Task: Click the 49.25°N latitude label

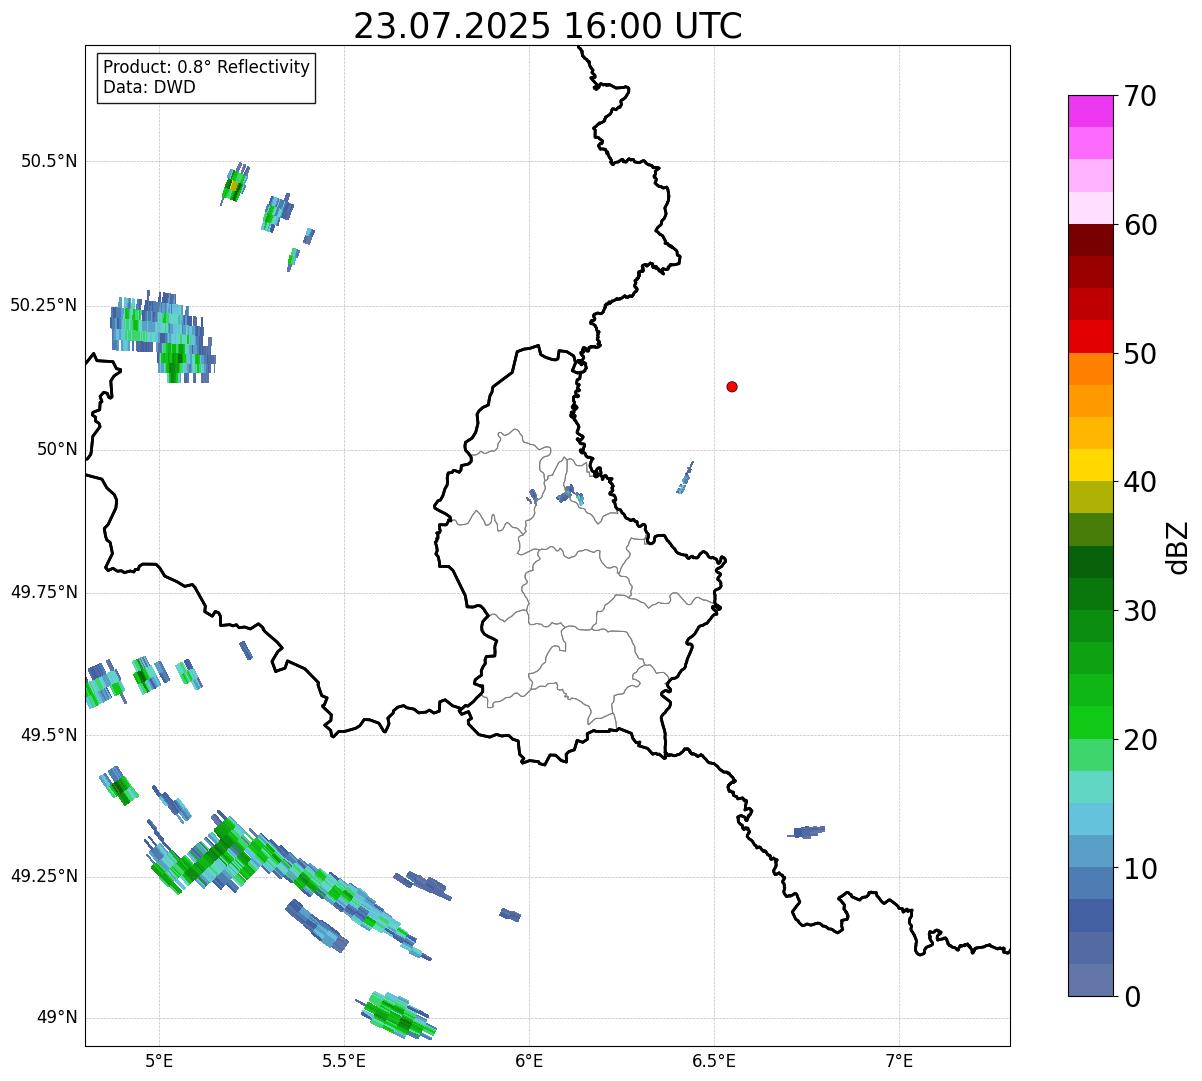Action: point(44,876)
